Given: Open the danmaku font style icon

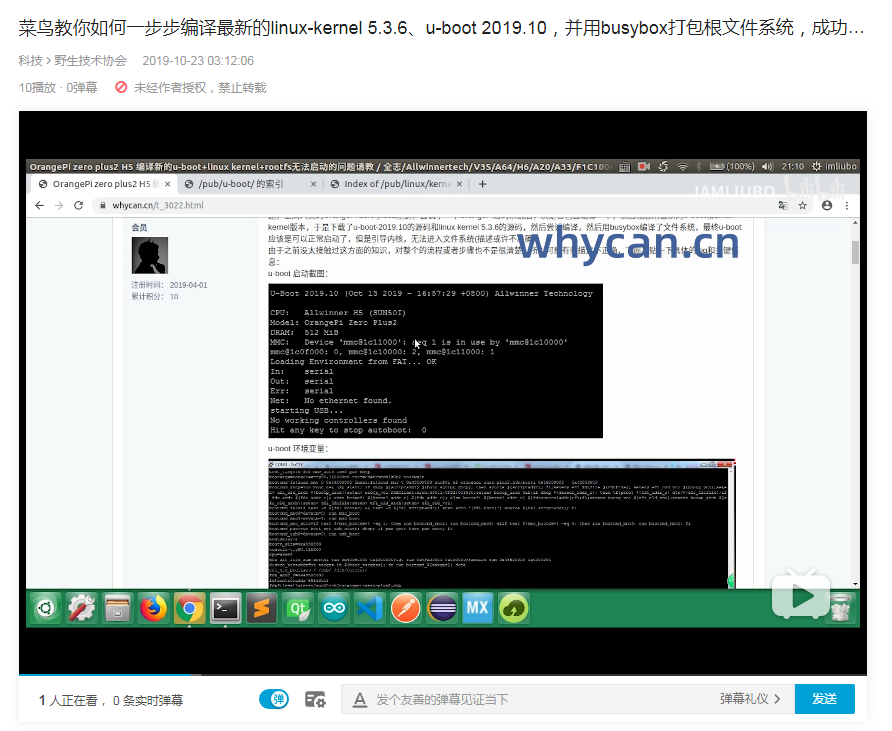Looking at the screenshot, I should [360, 699].
